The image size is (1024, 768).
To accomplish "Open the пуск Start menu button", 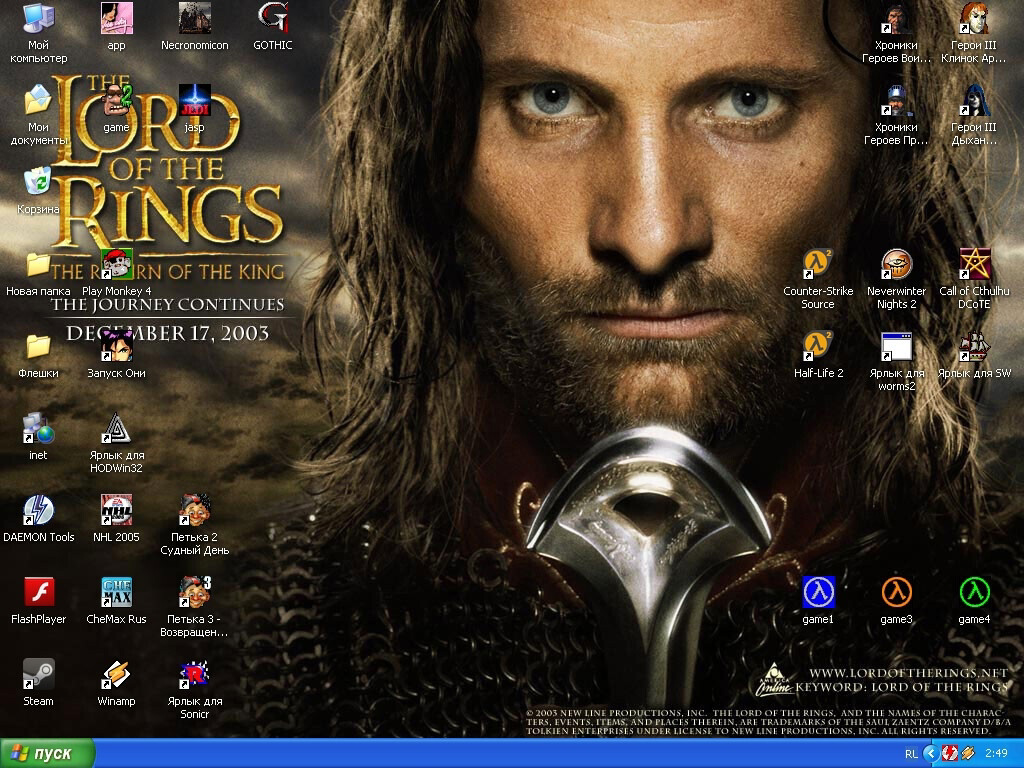I will coord(48,753).
